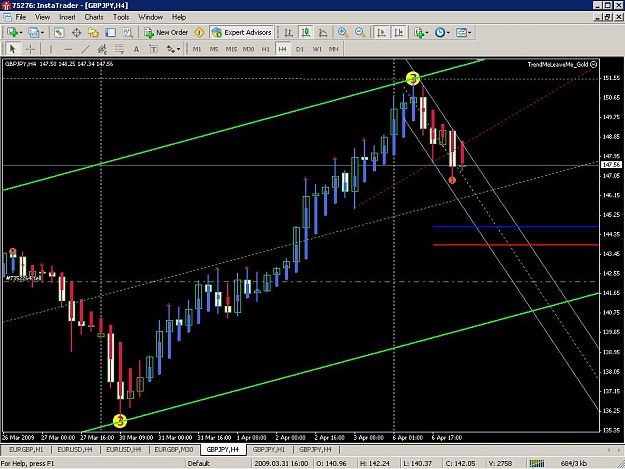The width and height of the screenshot is (625, 469).
Task: Select the Cursor arrow tool
Action: (12, 49)
